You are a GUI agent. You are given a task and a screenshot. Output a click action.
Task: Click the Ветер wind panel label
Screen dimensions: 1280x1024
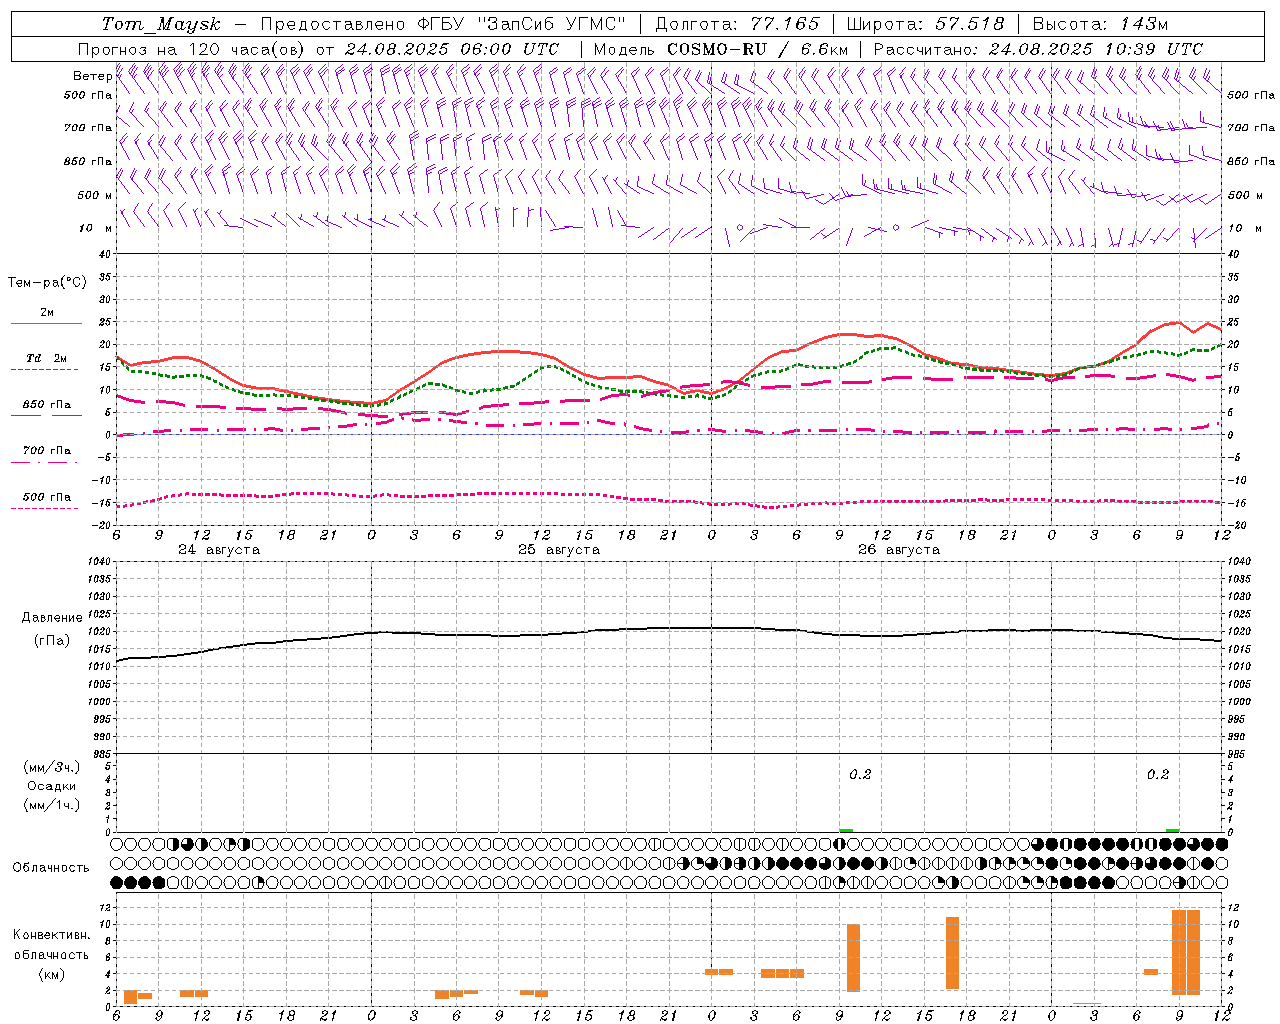pos(92,76)
